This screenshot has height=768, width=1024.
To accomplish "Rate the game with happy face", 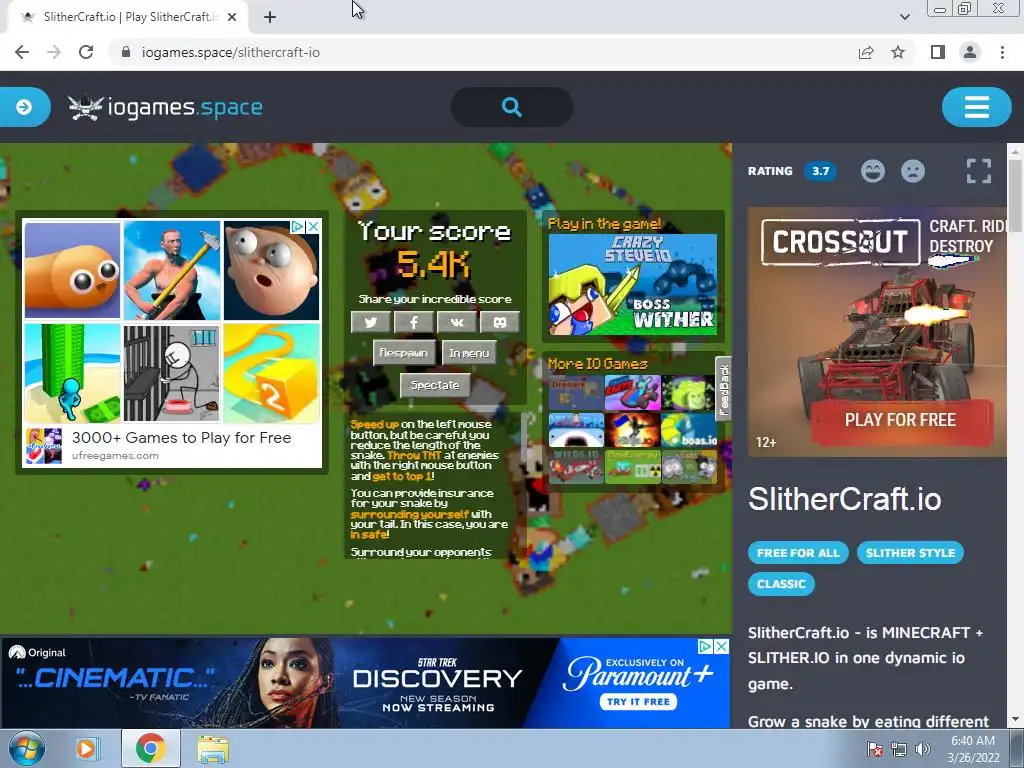I will (x=872, y=171).
